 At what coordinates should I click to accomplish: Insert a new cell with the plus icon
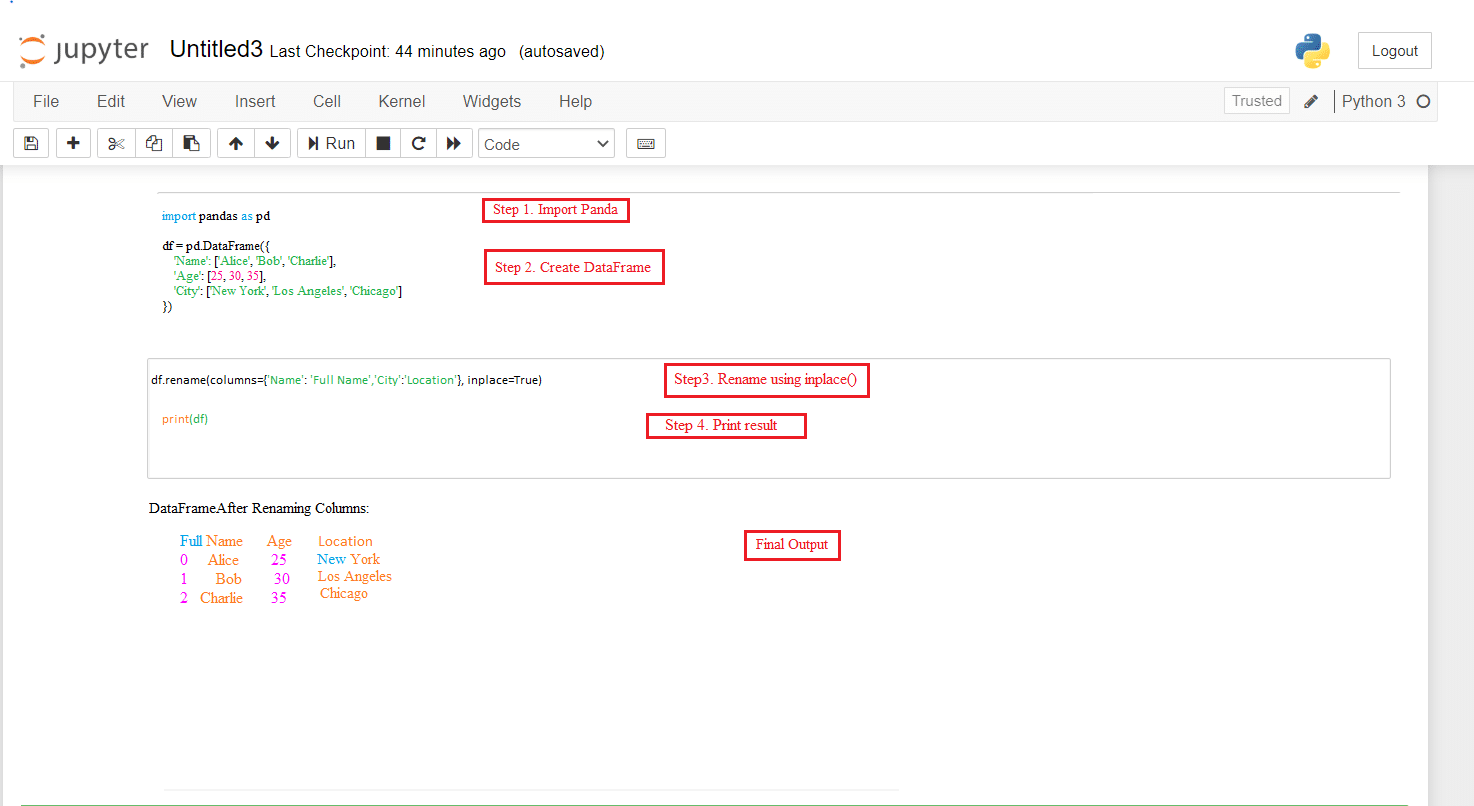pos(72,143)
